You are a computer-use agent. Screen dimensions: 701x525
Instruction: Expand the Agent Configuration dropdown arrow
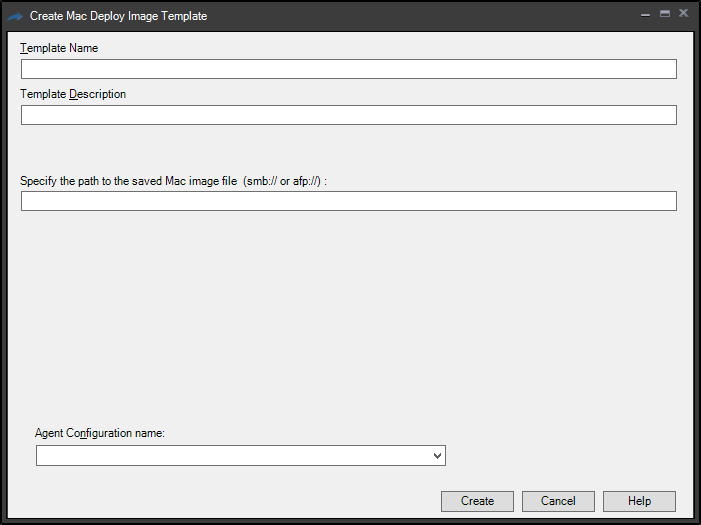[x=437, y=456]
